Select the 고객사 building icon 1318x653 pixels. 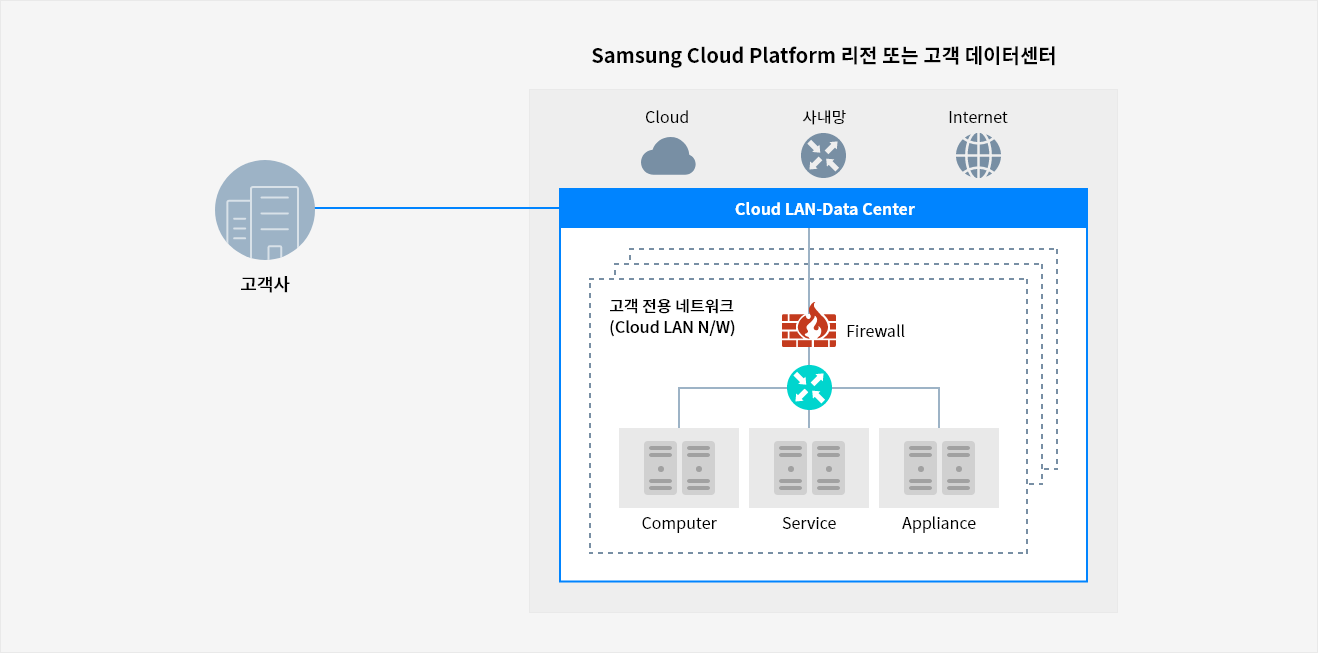coord(264,211)
